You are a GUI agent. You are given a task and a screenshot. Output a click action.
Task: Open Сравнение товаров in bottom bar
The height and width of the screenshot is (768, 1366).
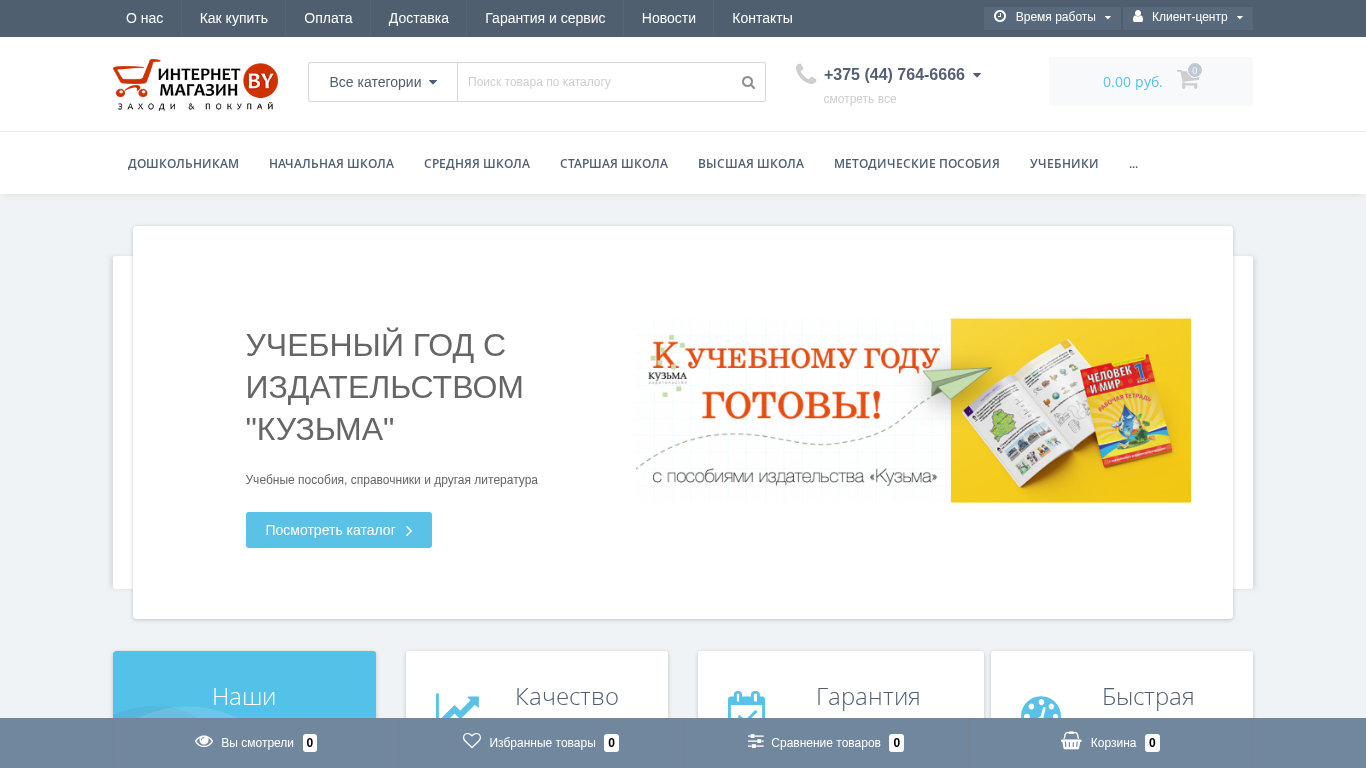point(826,743)
